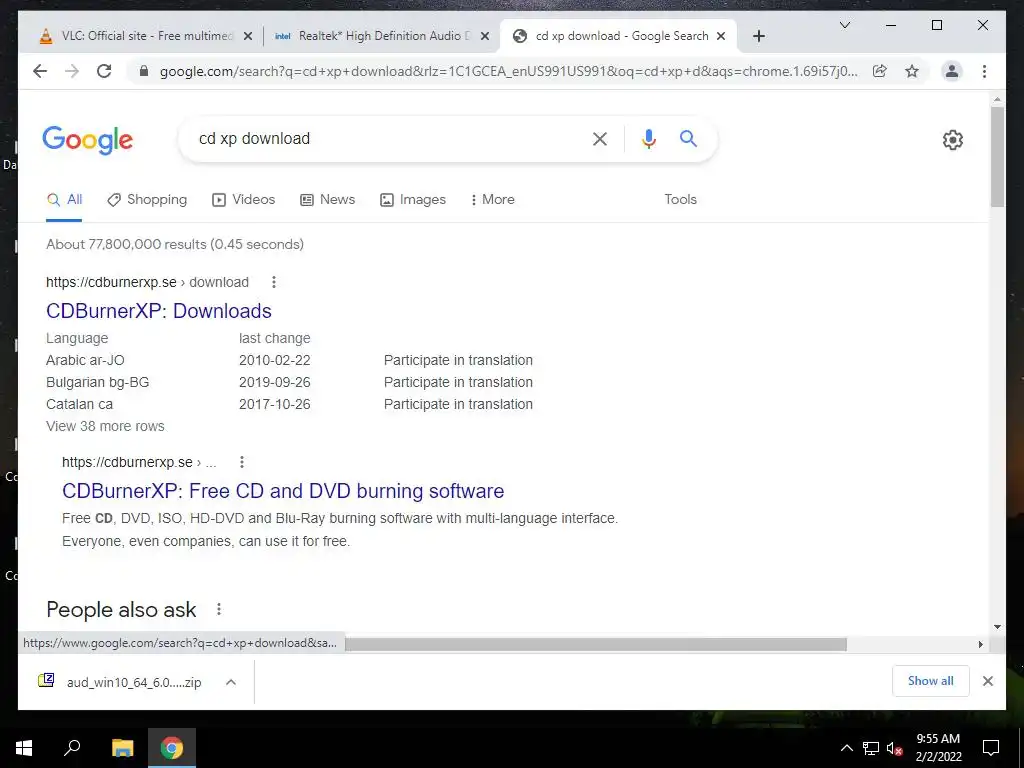Screen dimensions: 1024x768
Task: Open Windows taskbar search
Action: point(72,748)
